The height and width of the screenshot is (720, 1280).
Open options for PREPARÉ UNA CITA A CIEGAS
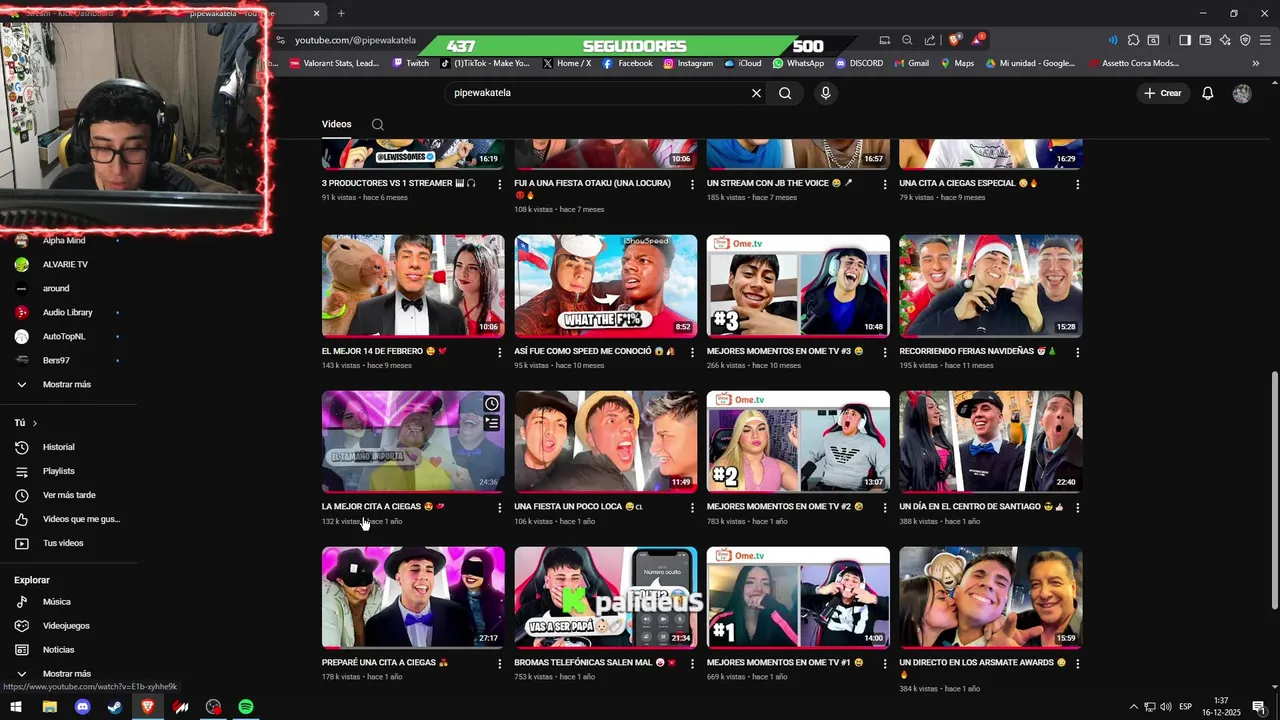pos(500,663)
